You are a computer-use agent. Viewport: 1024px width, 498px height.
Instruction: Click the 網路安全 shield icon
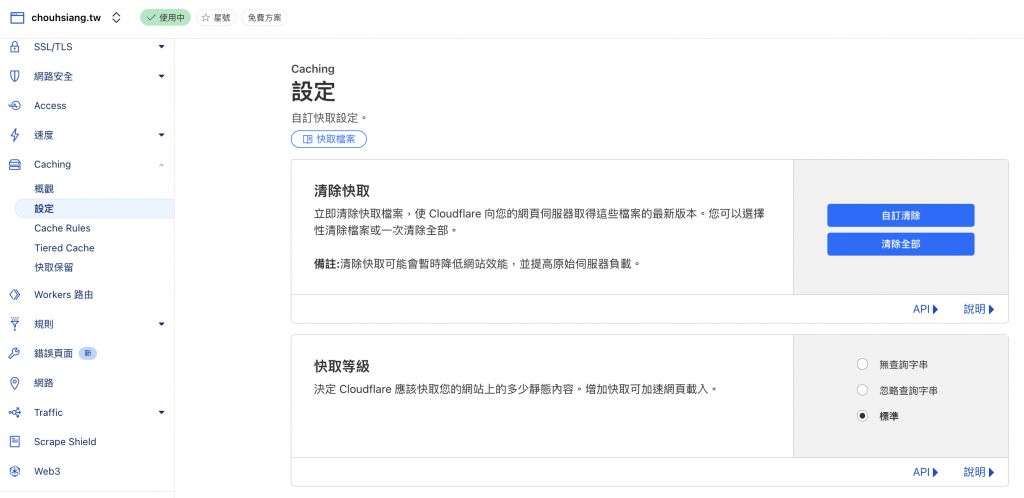pyautogui.click(x=15, y=76)
